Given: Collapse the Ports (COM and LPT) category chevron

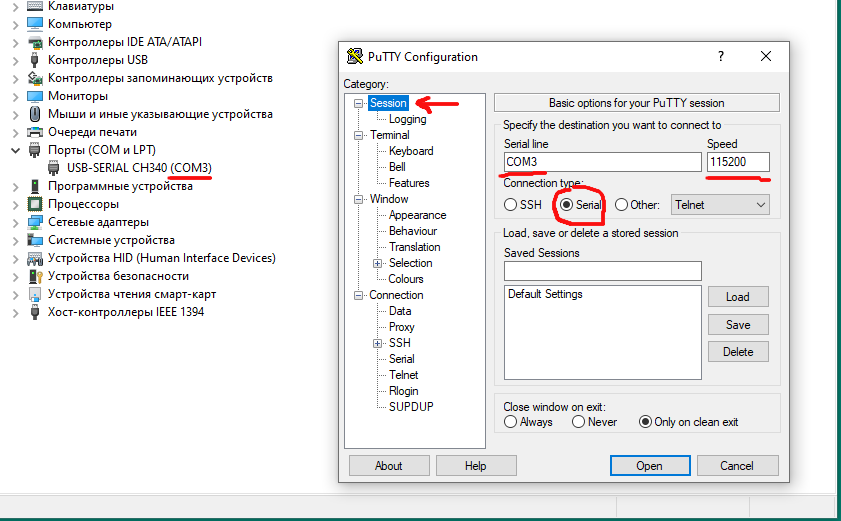Looking at the screenshot, I should click(16, 150).
